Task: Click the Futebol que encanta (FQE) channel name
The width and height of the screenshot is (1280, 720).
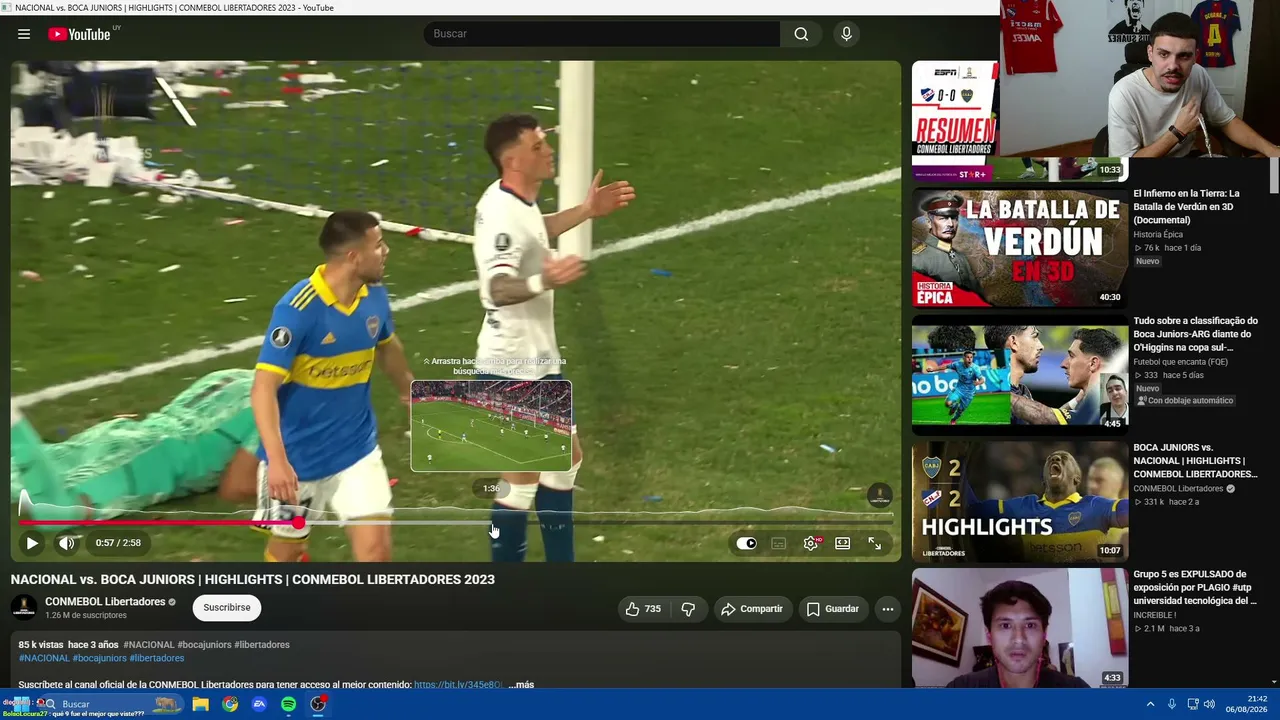Action: pyautogui.click(x=1181, y=362)
